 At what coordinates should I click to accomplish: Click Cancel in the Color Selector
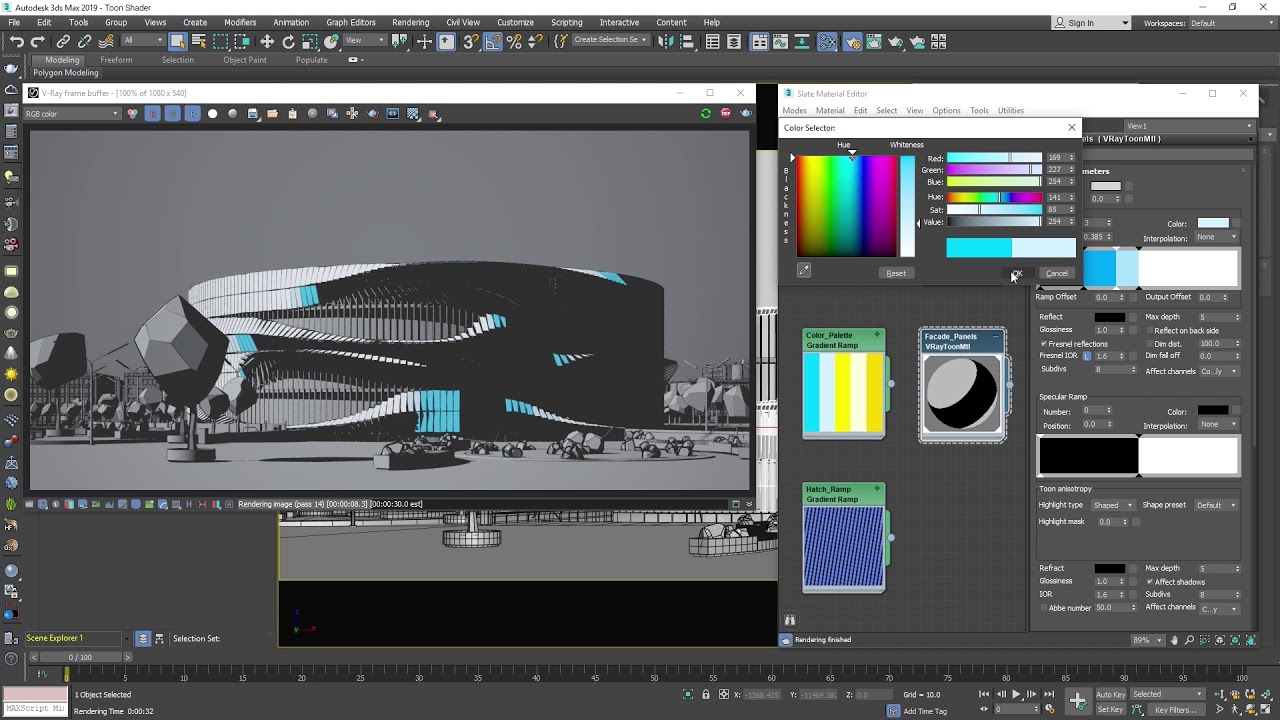[1056, 273]
